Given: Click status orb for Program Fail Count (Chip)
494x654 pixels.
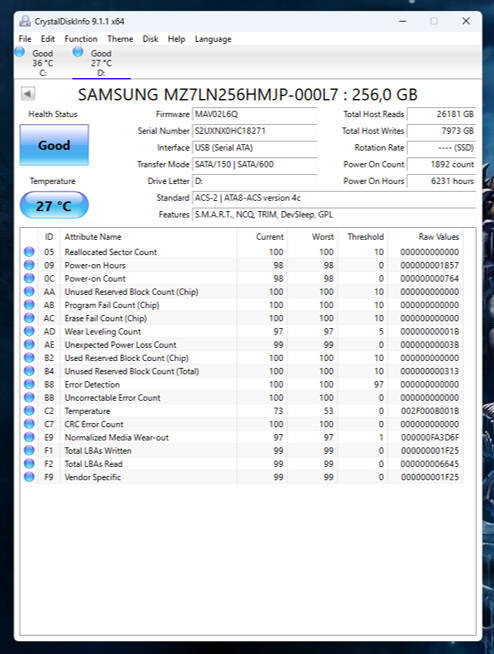Looking at the screenshot, I should click(29, 305).
